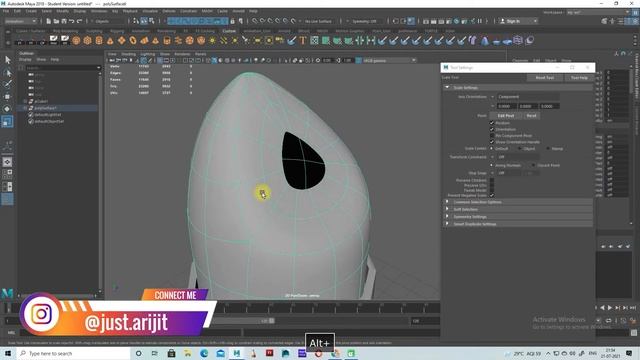Click the play forward playback button
The width and height of the screenshot is (640, 360).
(x=610, y=308)
